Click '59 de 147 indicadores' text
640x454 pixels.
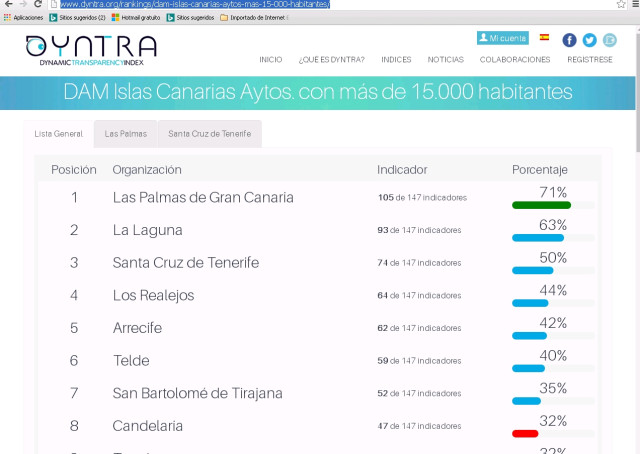pos(419,361)
